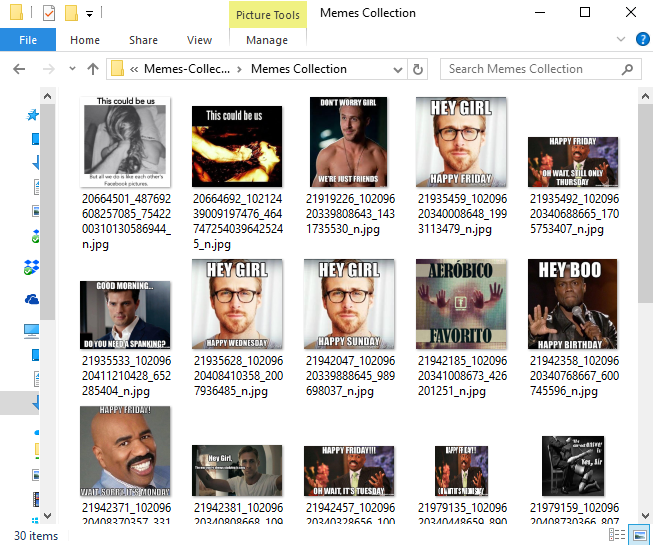The width and height of the screenshot is (653, 545).
Task: Click file name 21942358_10209620340768667...
Action: click(x=574, y=376)
